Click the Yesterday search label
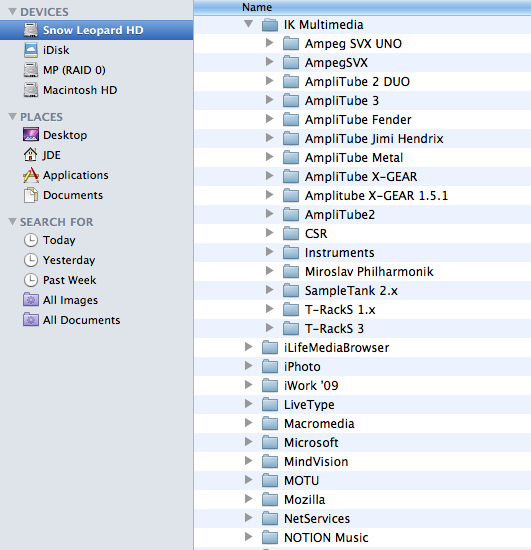This screenshot has height=550, width=531. pyautogui.click(x=69, y=260)
